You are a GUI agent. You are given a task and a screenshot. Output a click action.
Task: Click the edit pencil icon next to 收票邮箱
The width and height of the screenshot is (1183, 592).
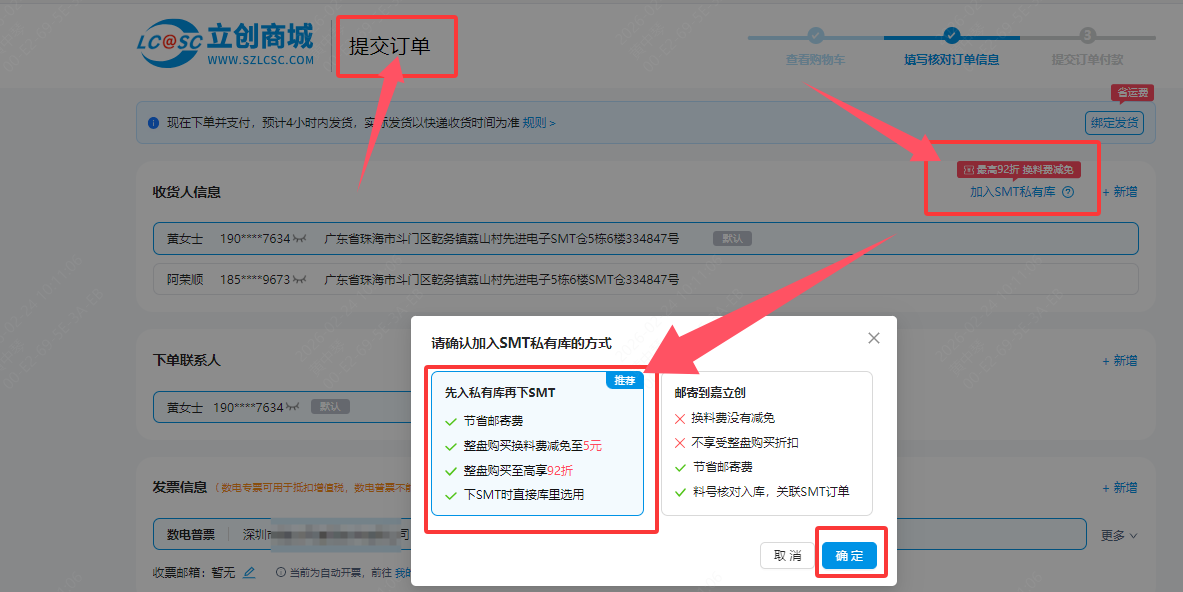[249, 572]
